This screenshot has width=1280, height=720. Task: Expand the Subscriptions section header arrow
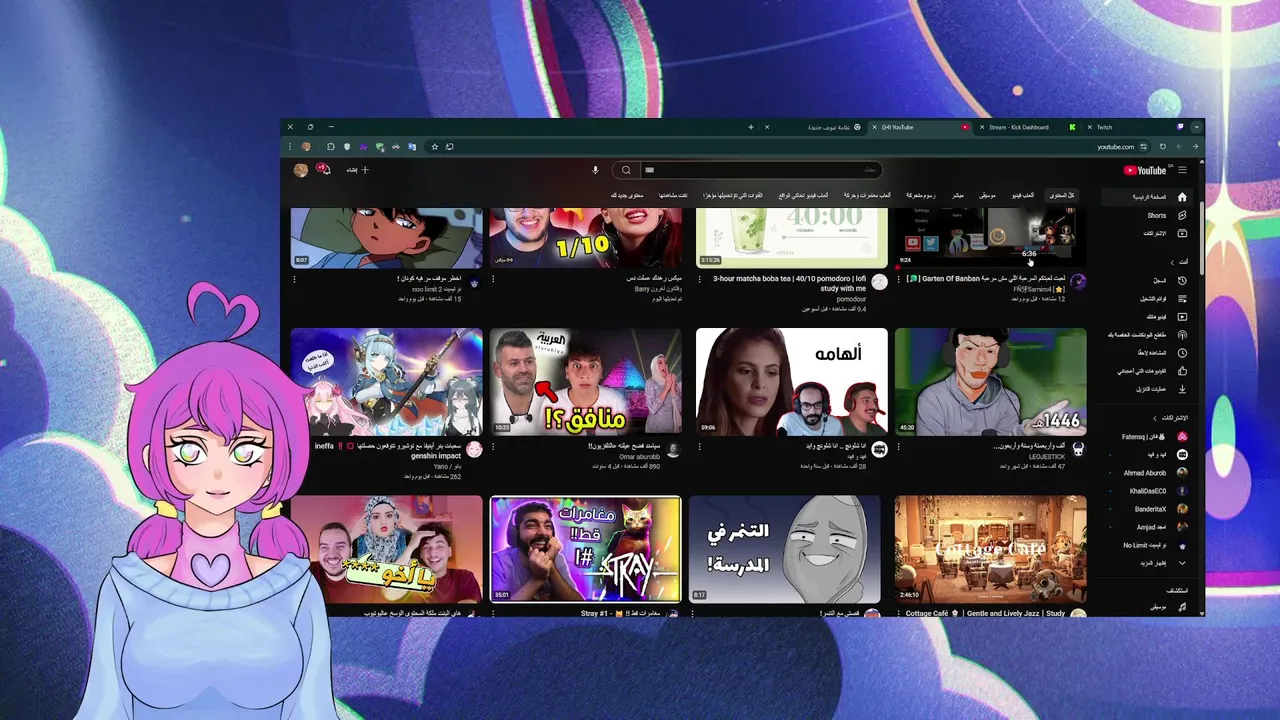coord(1156,418)
